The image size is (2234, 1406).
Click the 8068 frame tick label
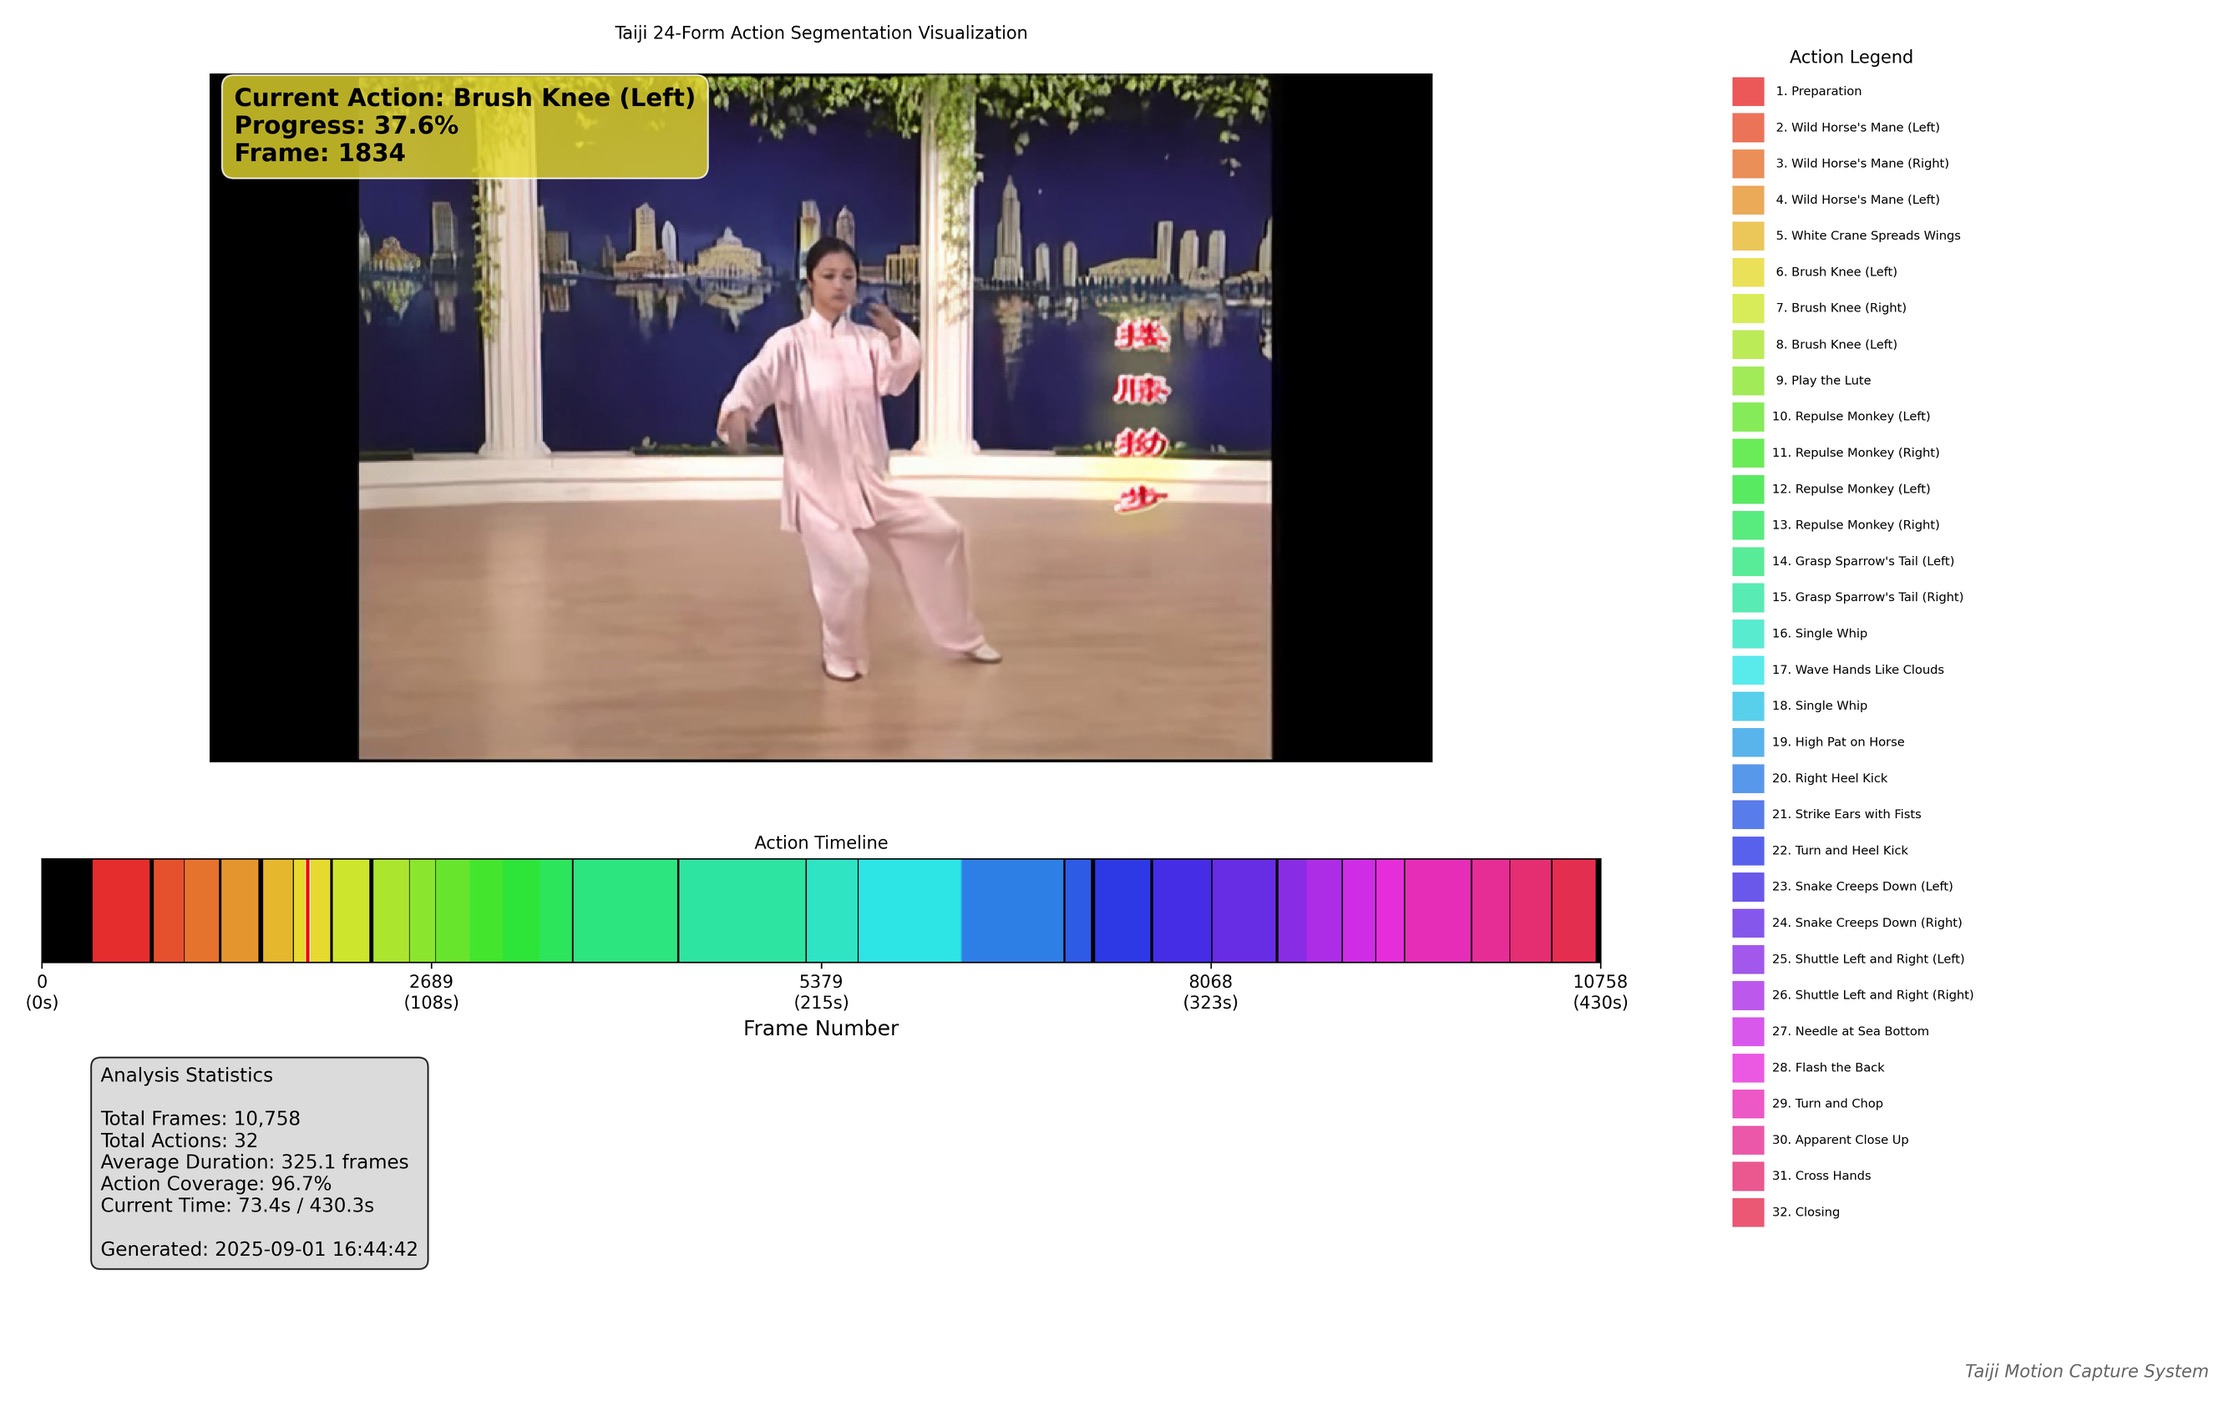pyautogui.click(x=1210, y=982)
